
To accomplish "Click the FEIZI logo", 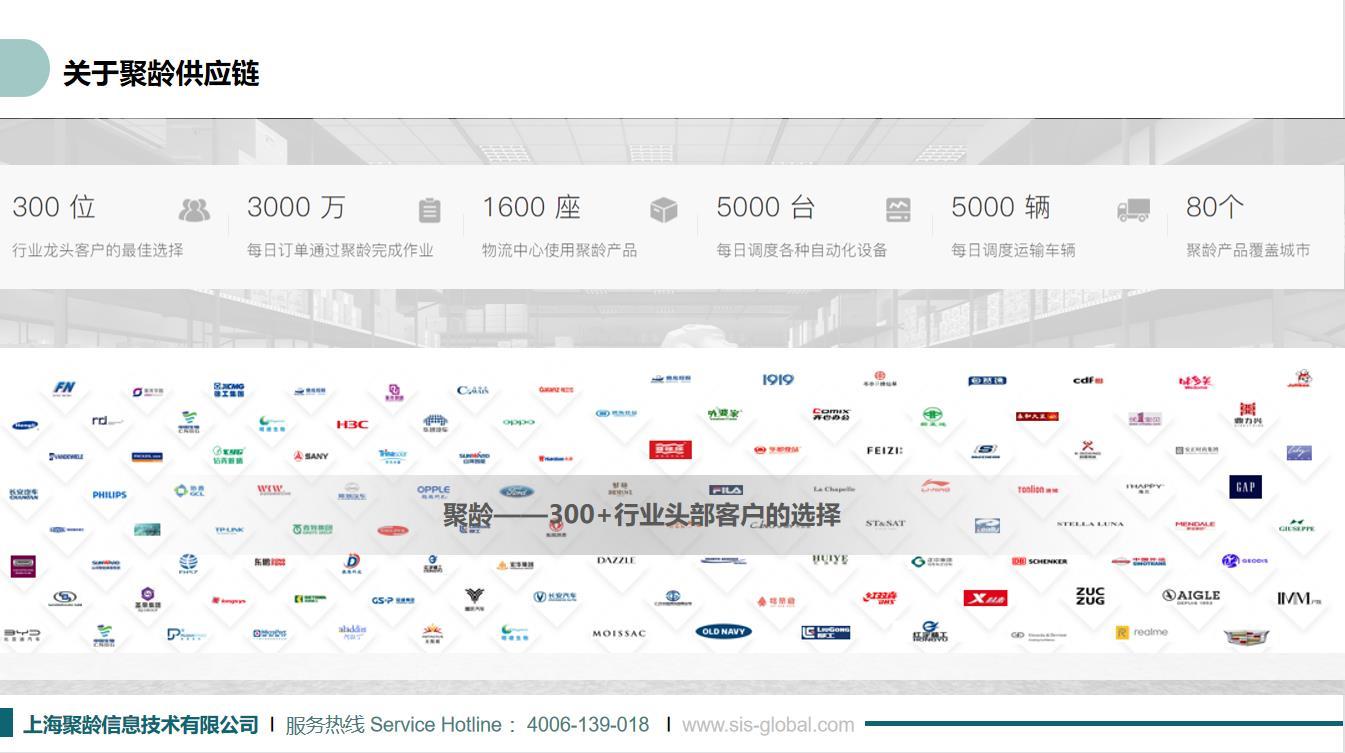I will pyautogui.click(x=885, y=451).
